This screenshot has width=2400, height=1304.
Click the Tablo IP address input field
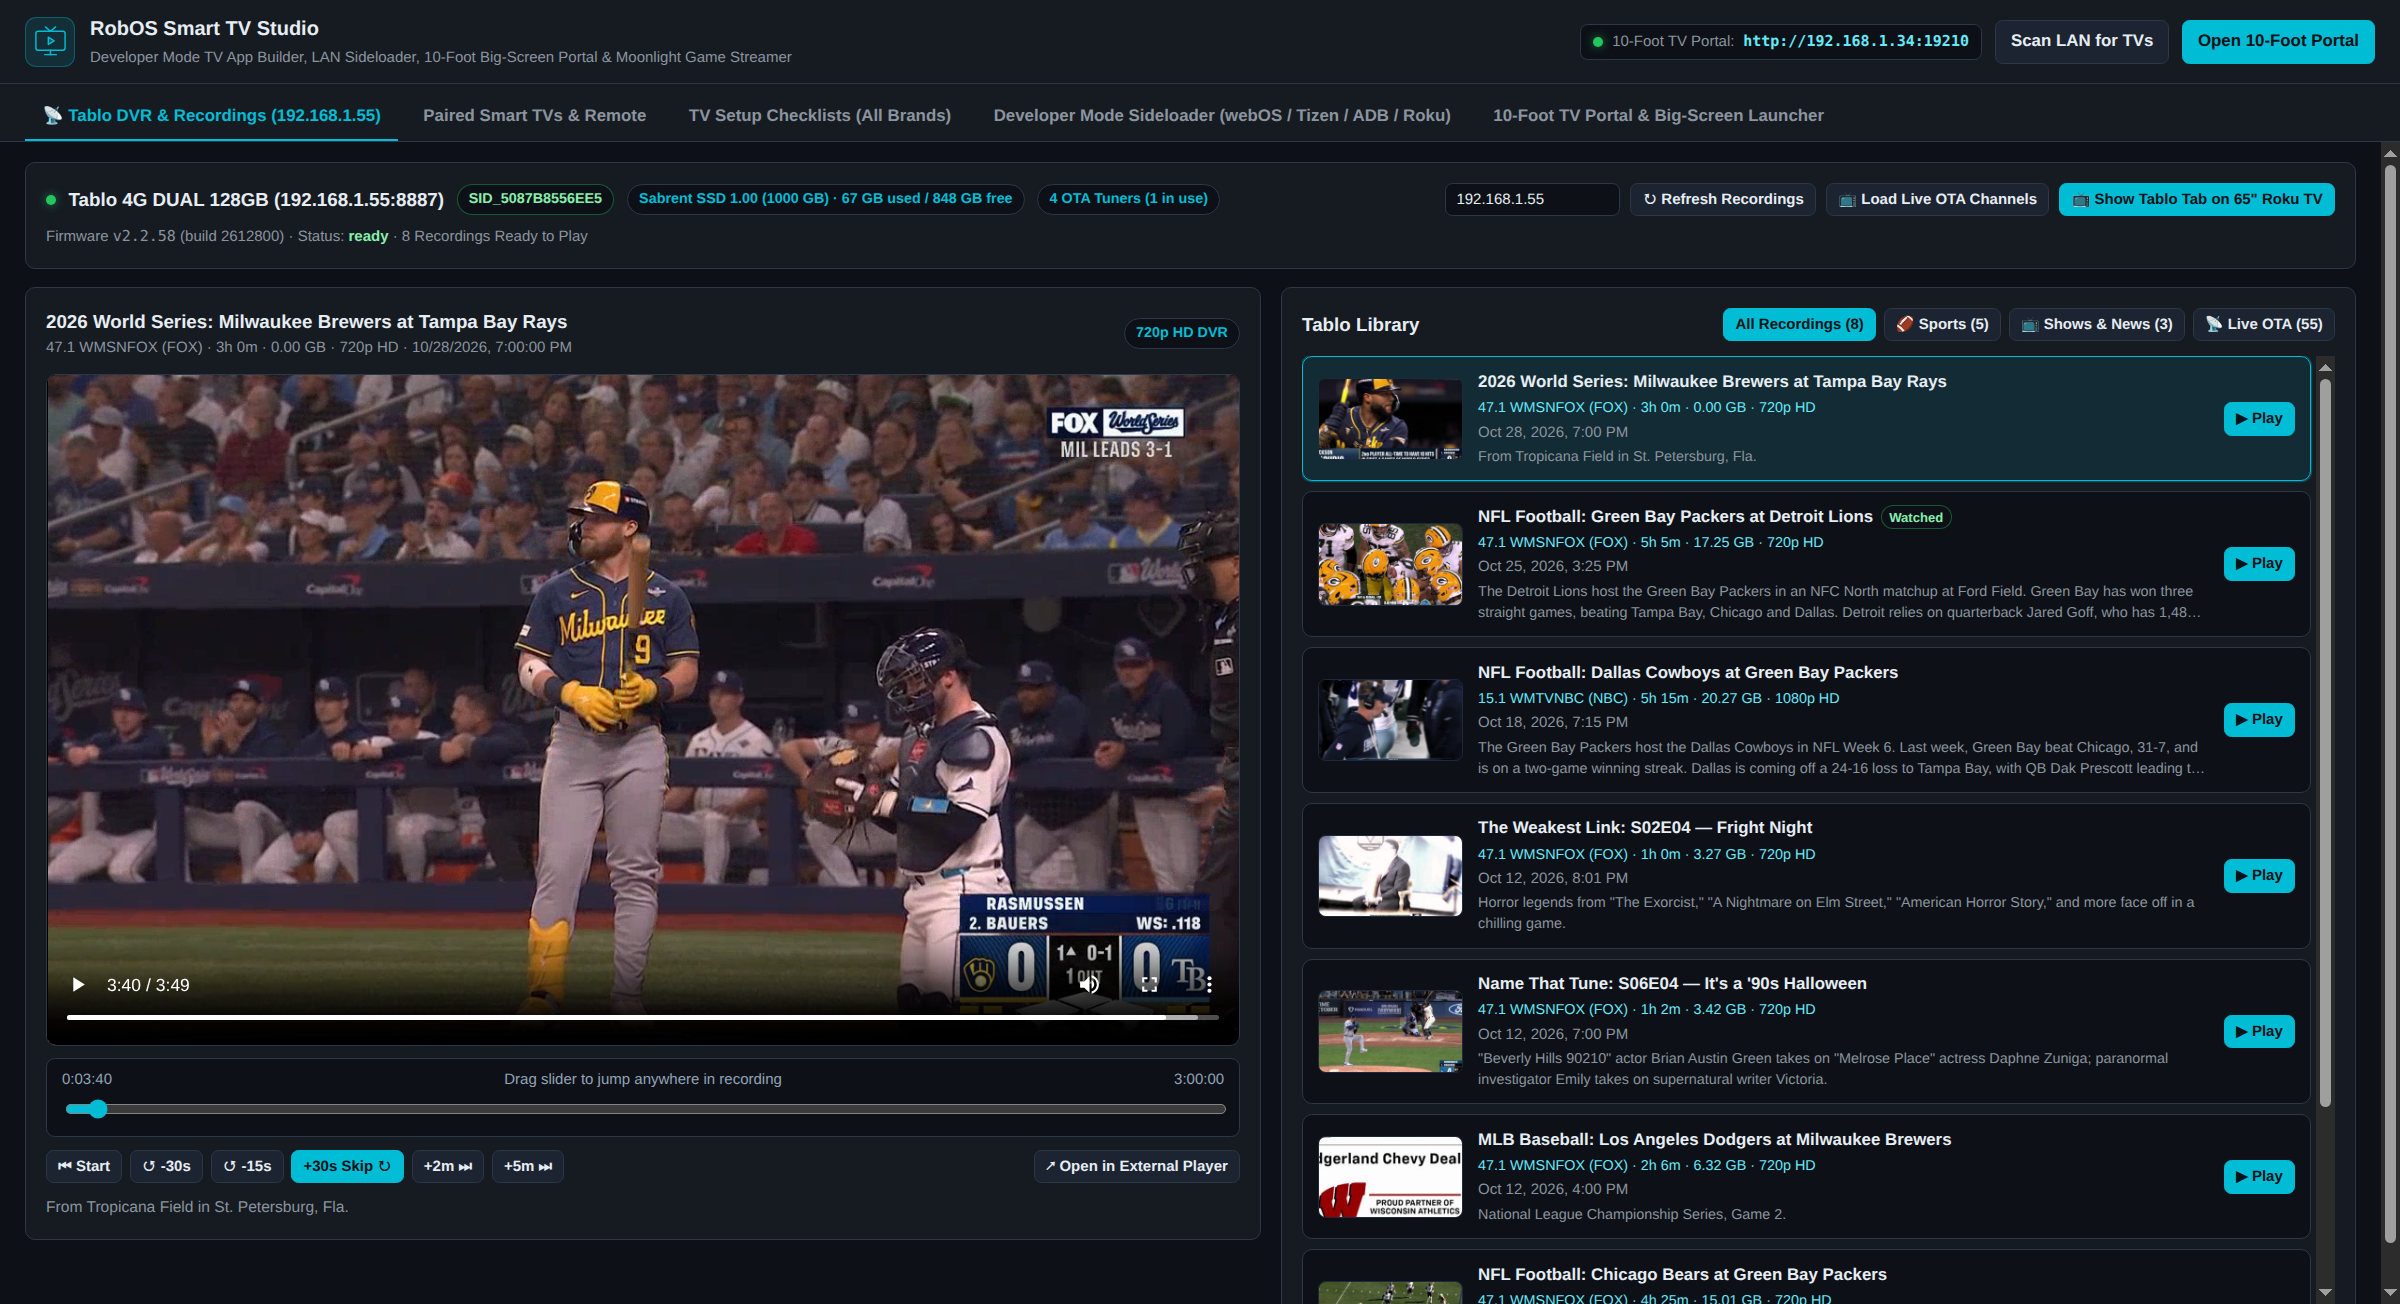pos(1532,199)
